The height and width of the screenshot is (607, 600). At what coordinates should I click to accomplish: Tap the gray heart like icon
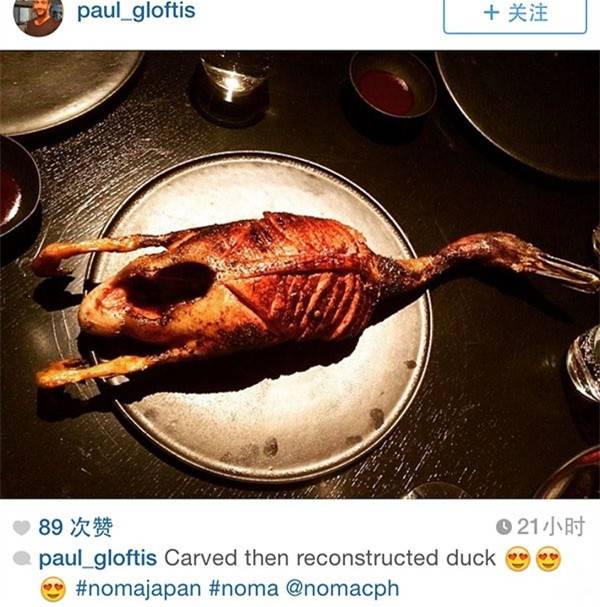(22, 527)
